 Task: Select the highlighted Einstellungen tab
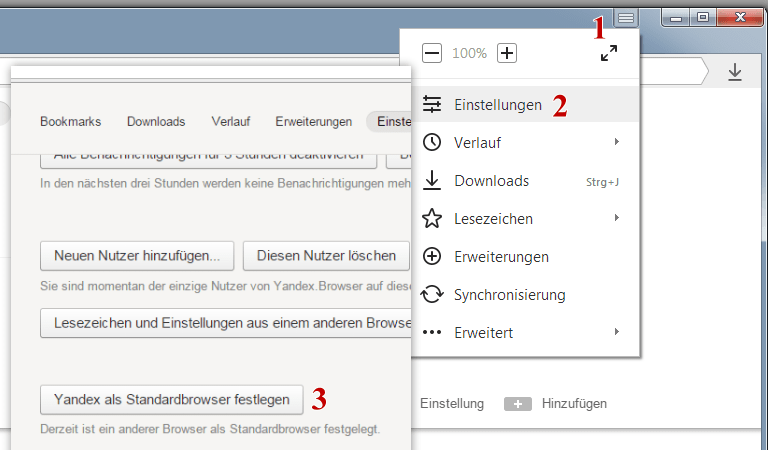(389, 121)
